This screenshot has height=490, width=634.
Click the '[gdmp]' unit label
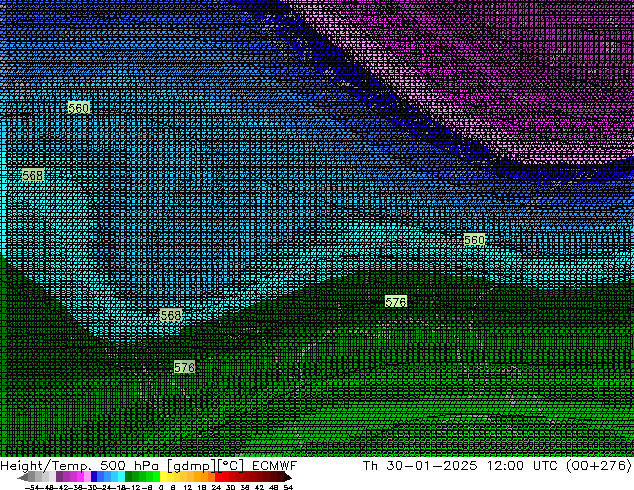[191, 466]
